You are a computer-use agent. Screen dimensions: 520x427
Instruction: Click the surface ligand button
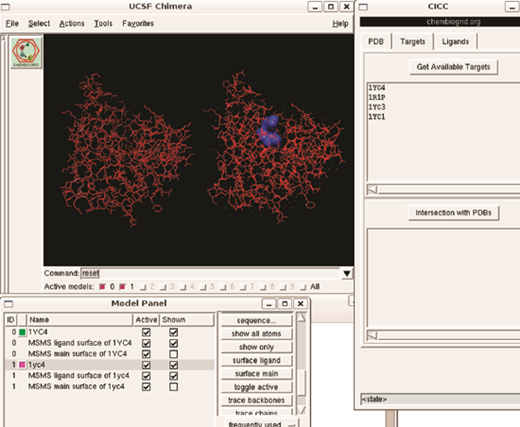[256, 361]
